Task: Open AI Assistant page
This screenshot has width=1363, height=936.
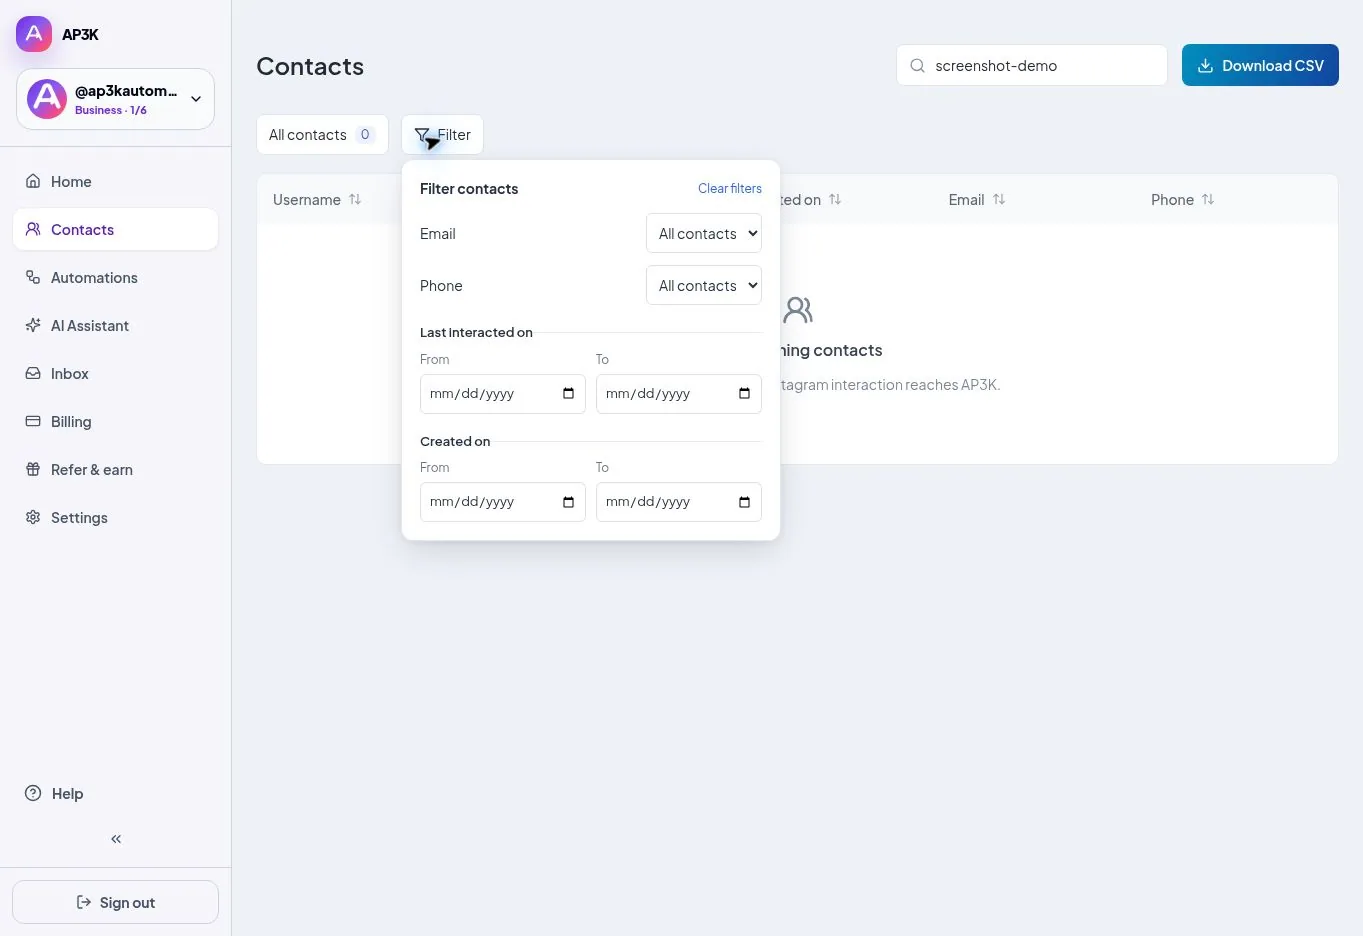Action: [x=116, y=325]
